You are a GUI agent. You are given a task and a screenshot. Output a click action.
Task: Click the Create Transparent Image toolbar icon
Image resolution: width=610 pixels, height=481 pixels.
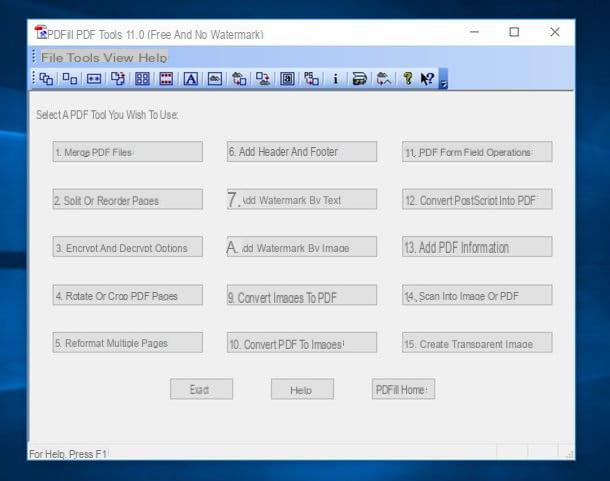(x=384, y=79)
